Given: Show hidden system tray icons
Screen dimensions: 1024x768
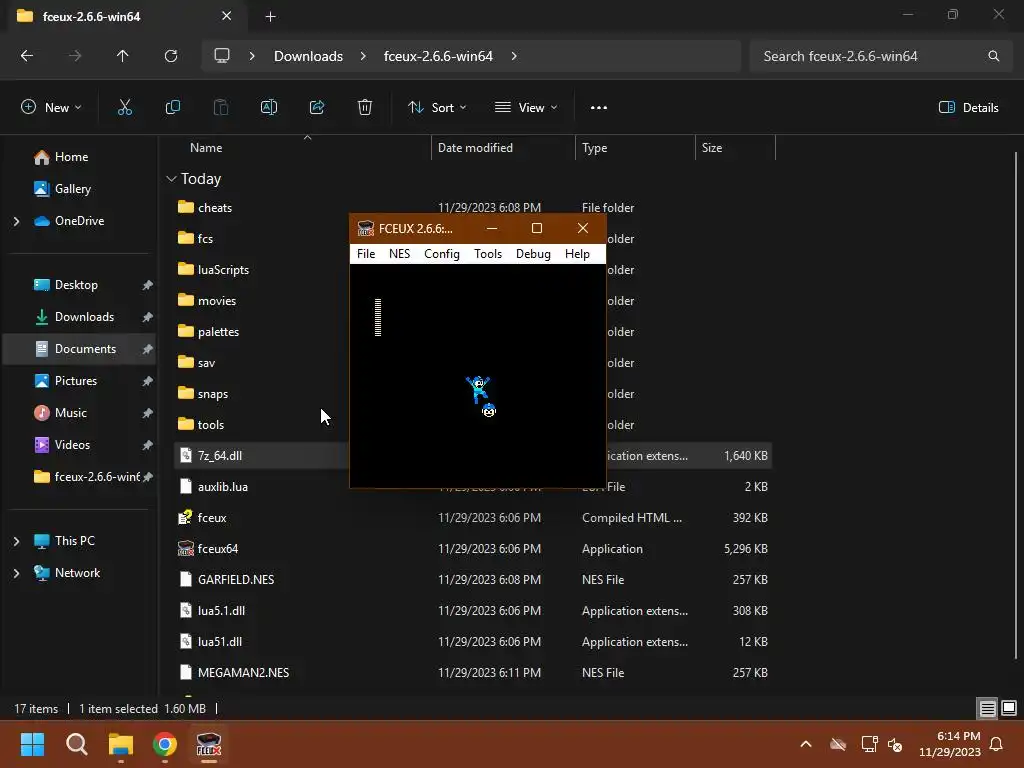Looking at the screenshot, I should [x=806, y=744].
